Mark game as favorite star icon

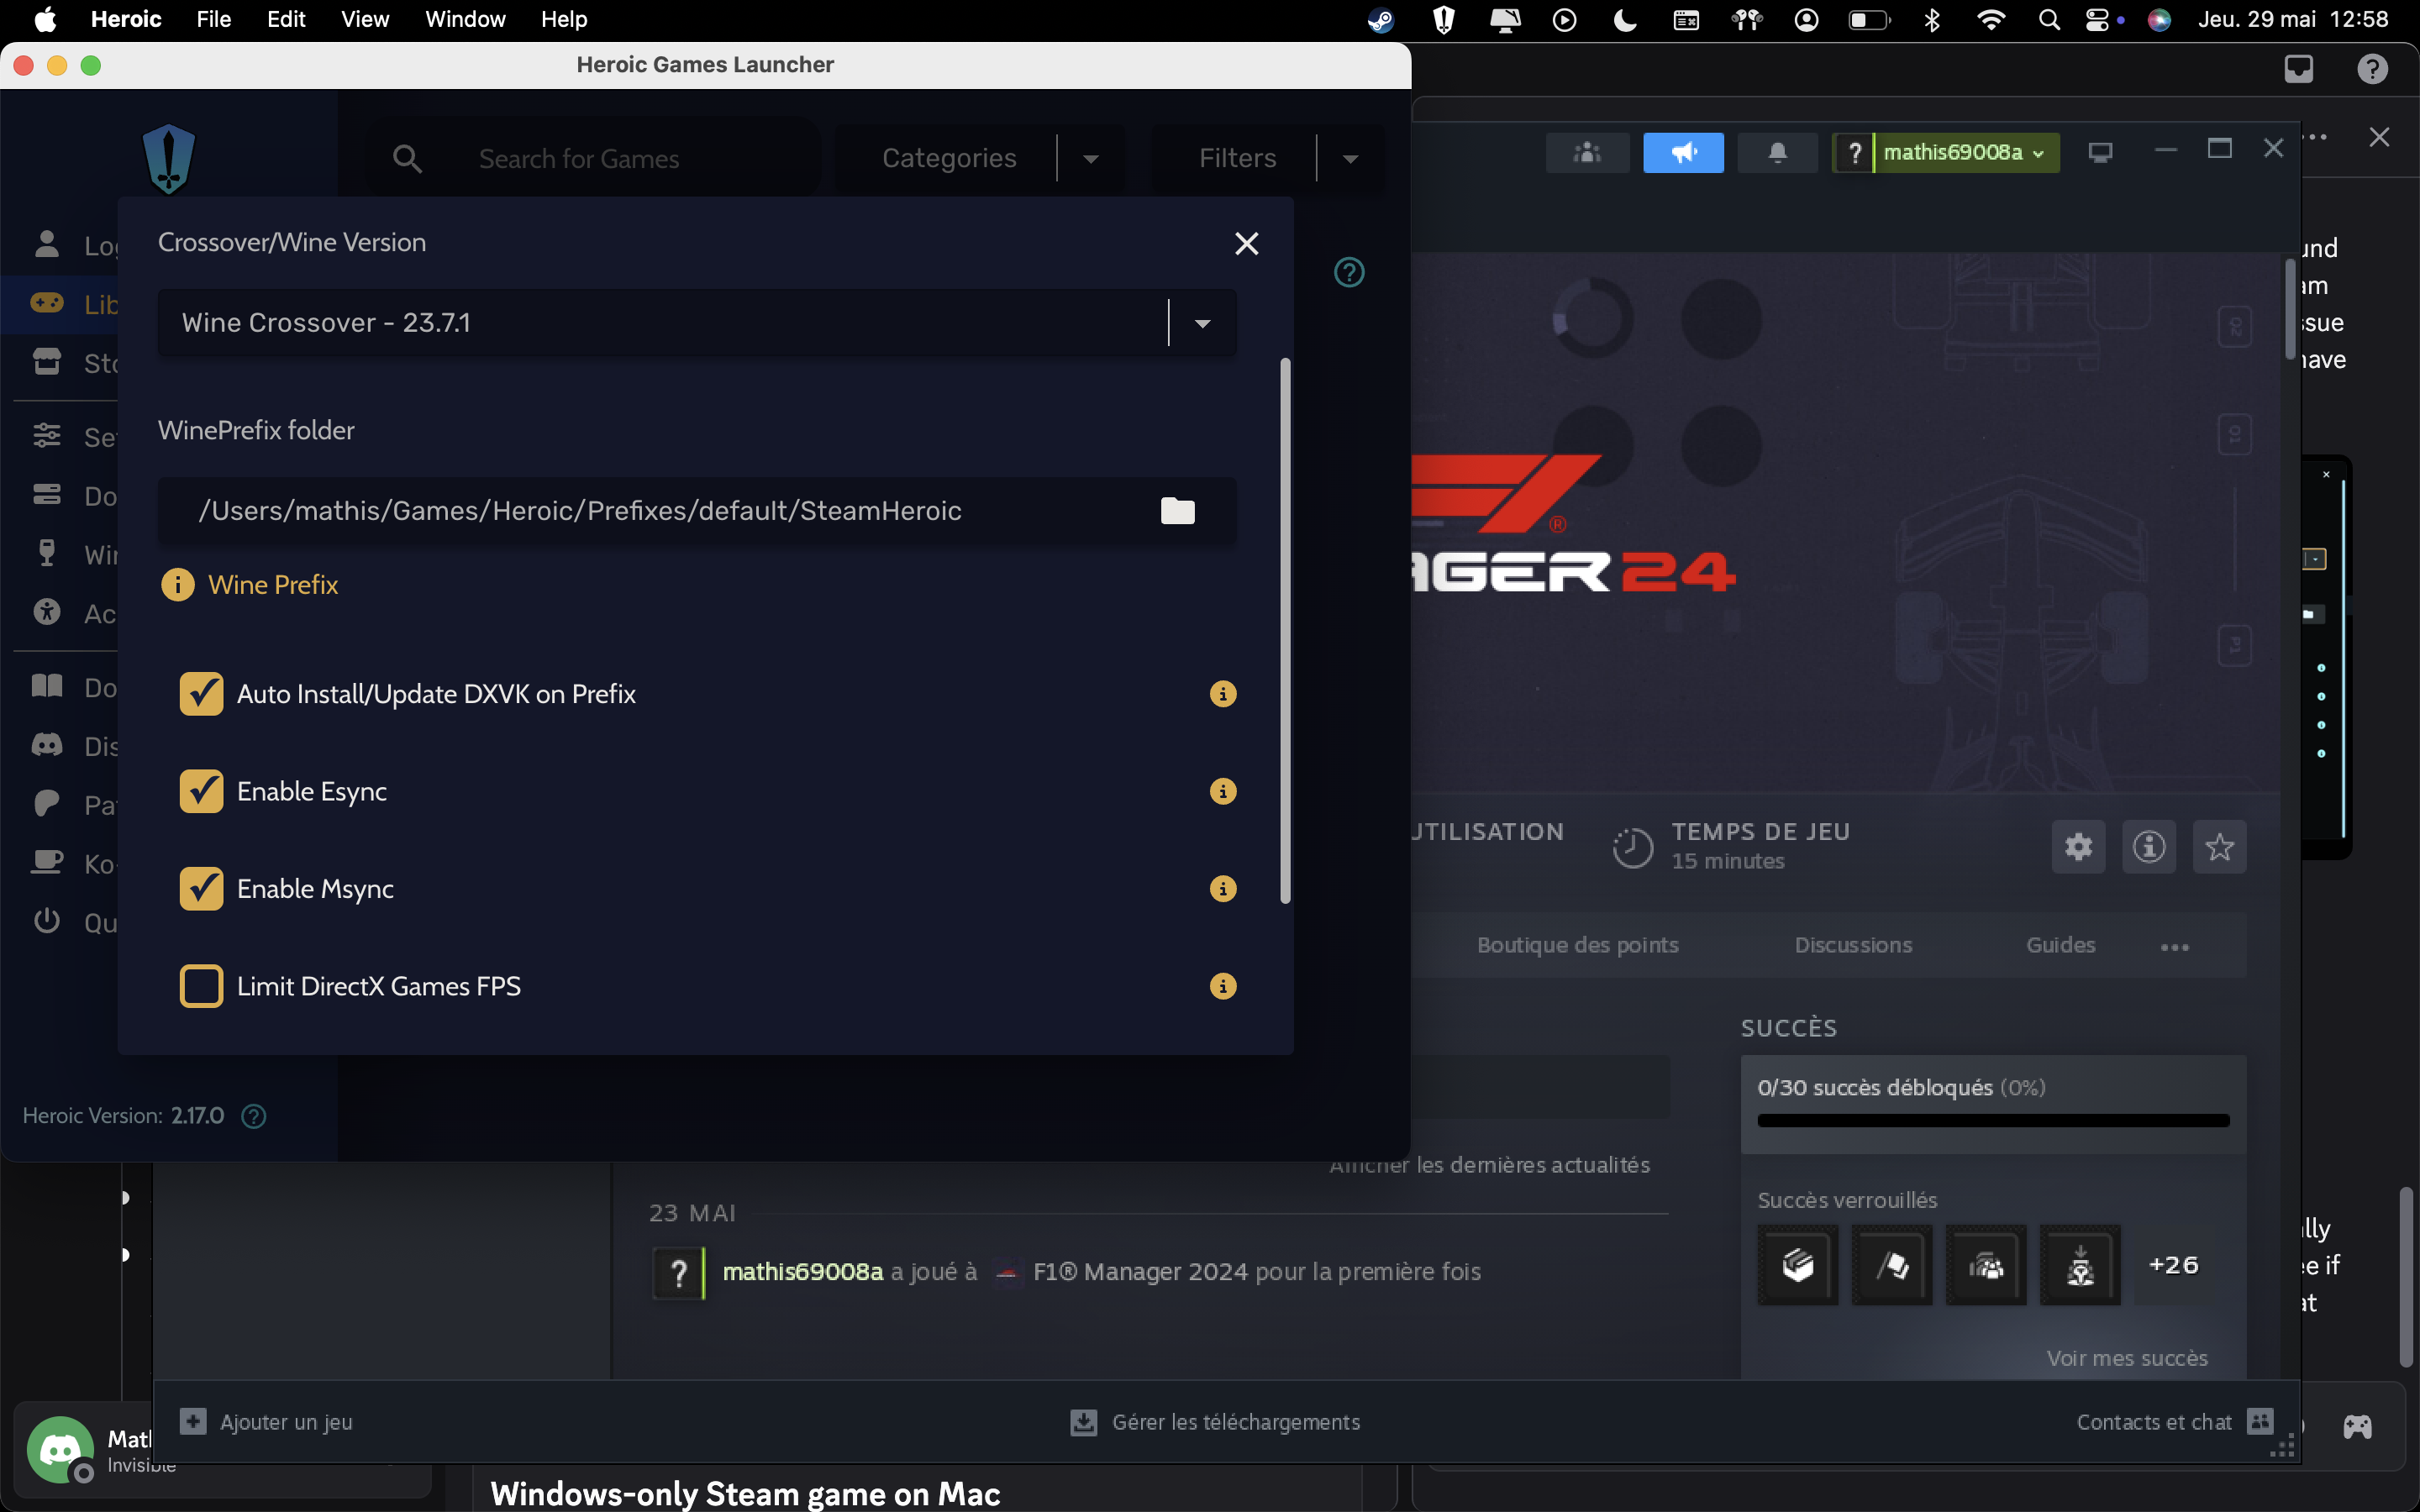point(2219,847)
